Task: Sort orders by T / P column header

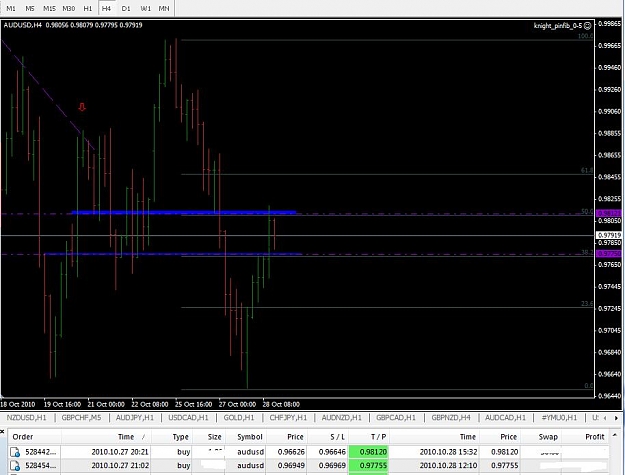Action: pos(378,437)
